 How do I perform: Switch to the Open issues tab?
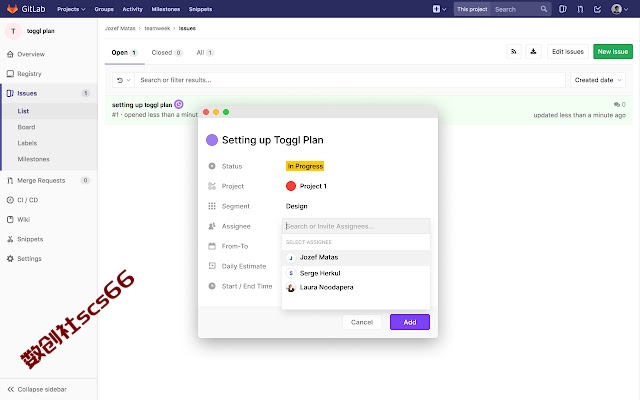point(124,53)
